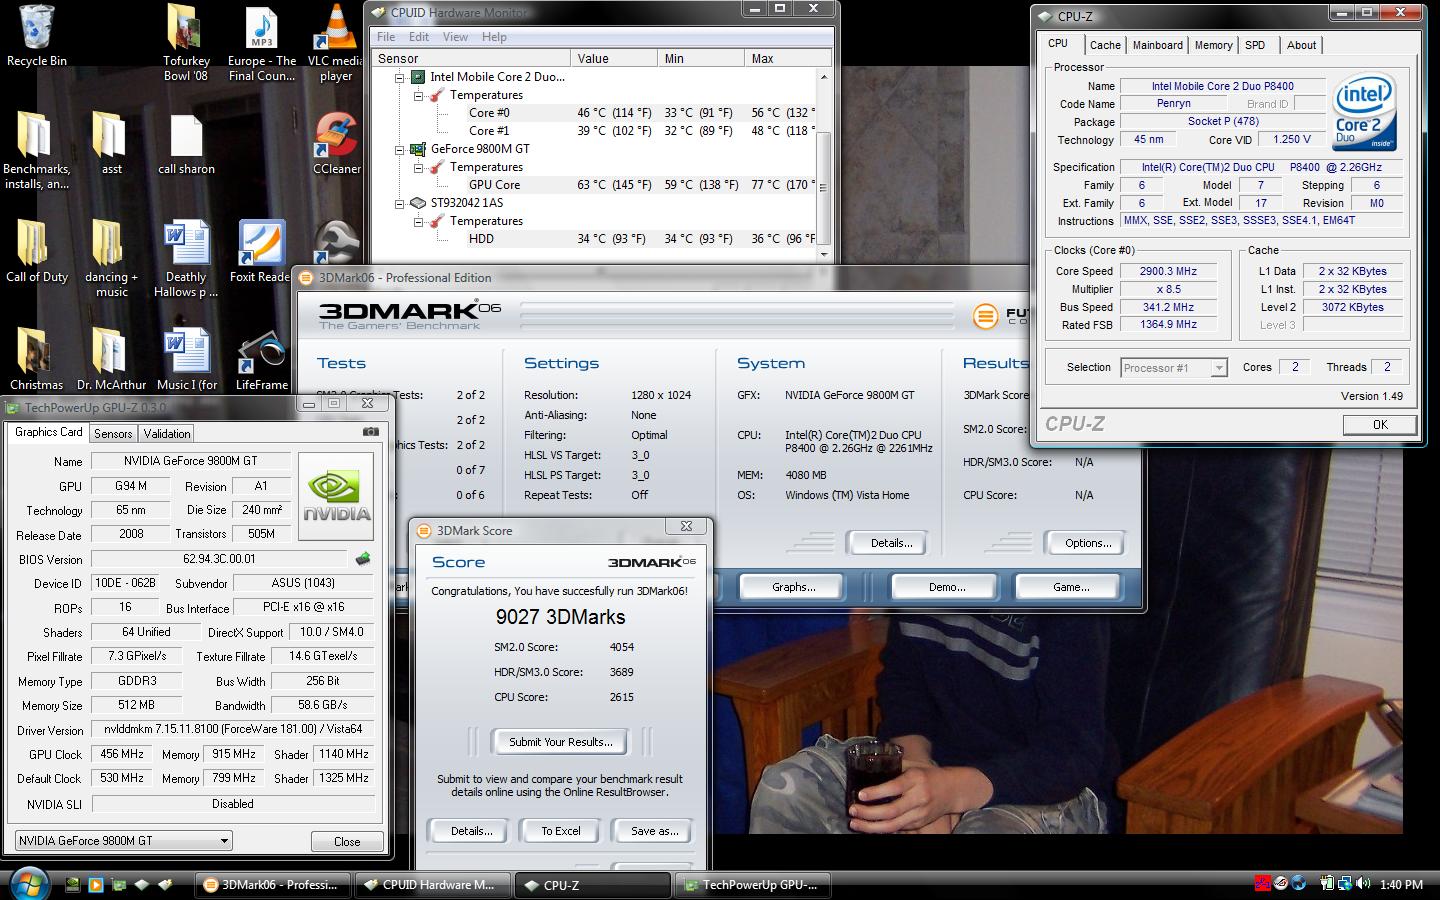This screenshot has height=900, width=1440.
Task: Collapse the GeForce 9800M GT tree node
Action: (400, 149)
